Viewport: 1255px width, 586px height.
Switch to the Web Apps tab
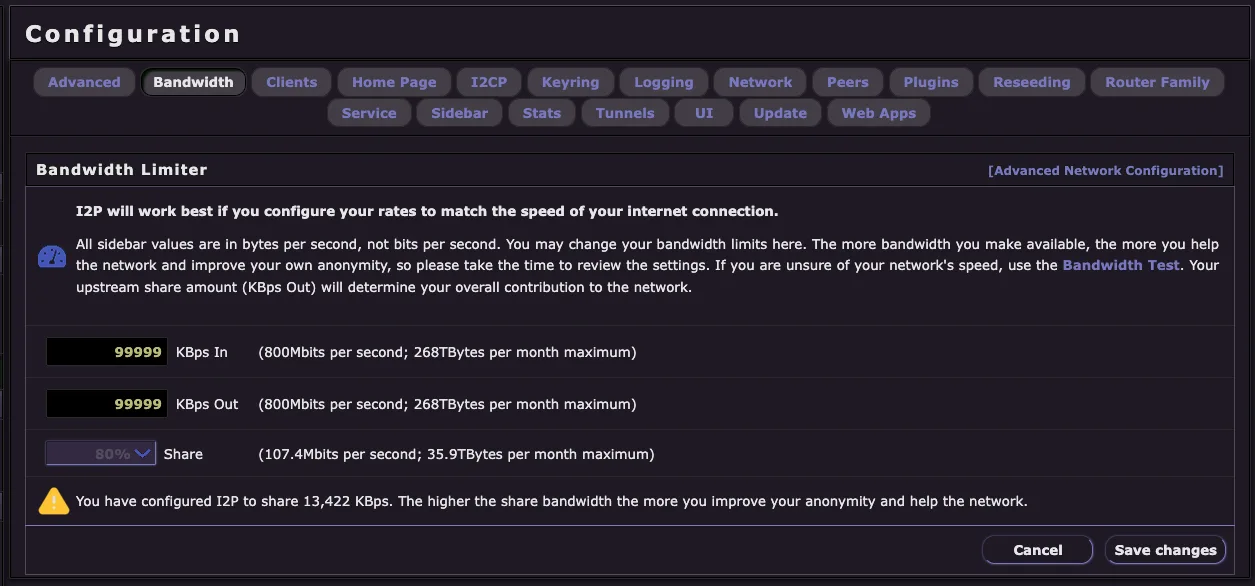point(878,113)
